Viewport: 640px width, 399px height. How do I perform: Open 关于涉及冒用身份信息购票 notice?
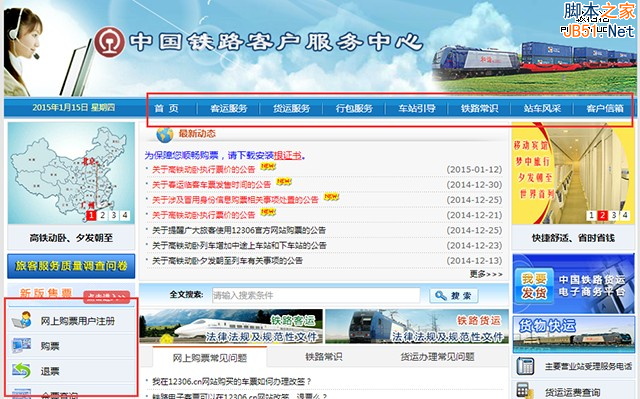235,200
